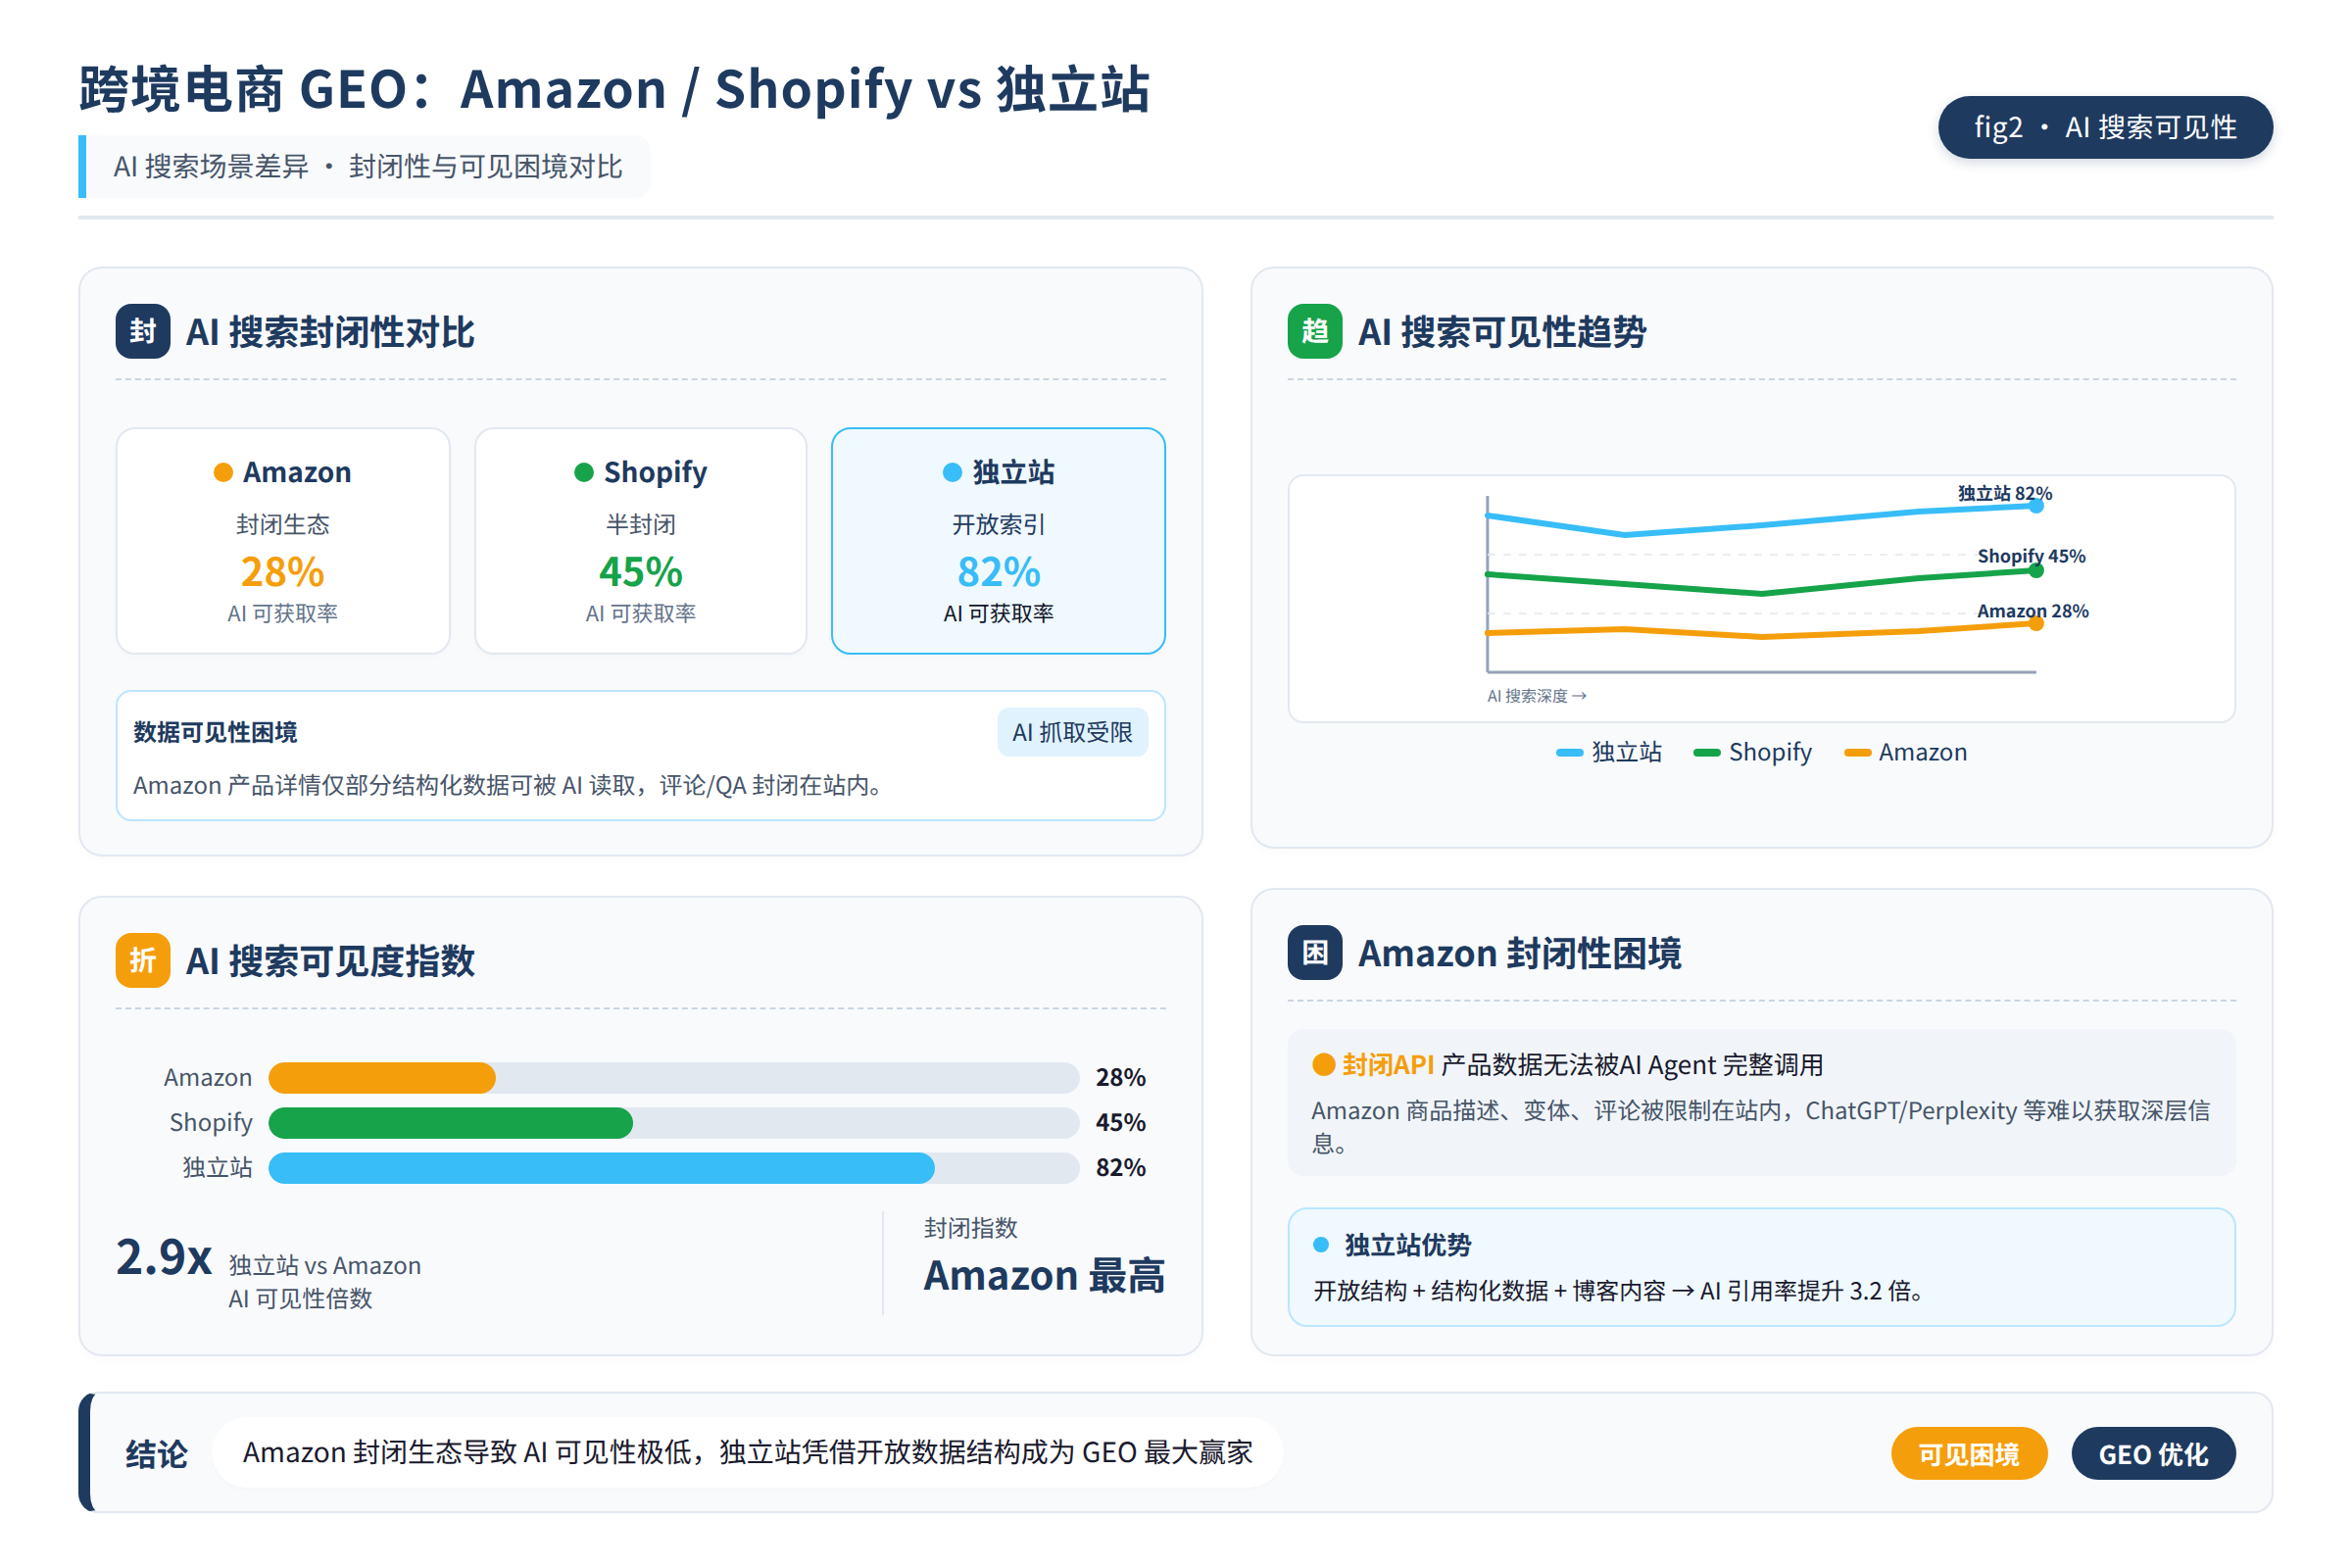Click the AI 抓取受限 label
Image resolution: width=2352 pixels, height=1568 pixels.
pyautogui.click(x=1072, y=732)
